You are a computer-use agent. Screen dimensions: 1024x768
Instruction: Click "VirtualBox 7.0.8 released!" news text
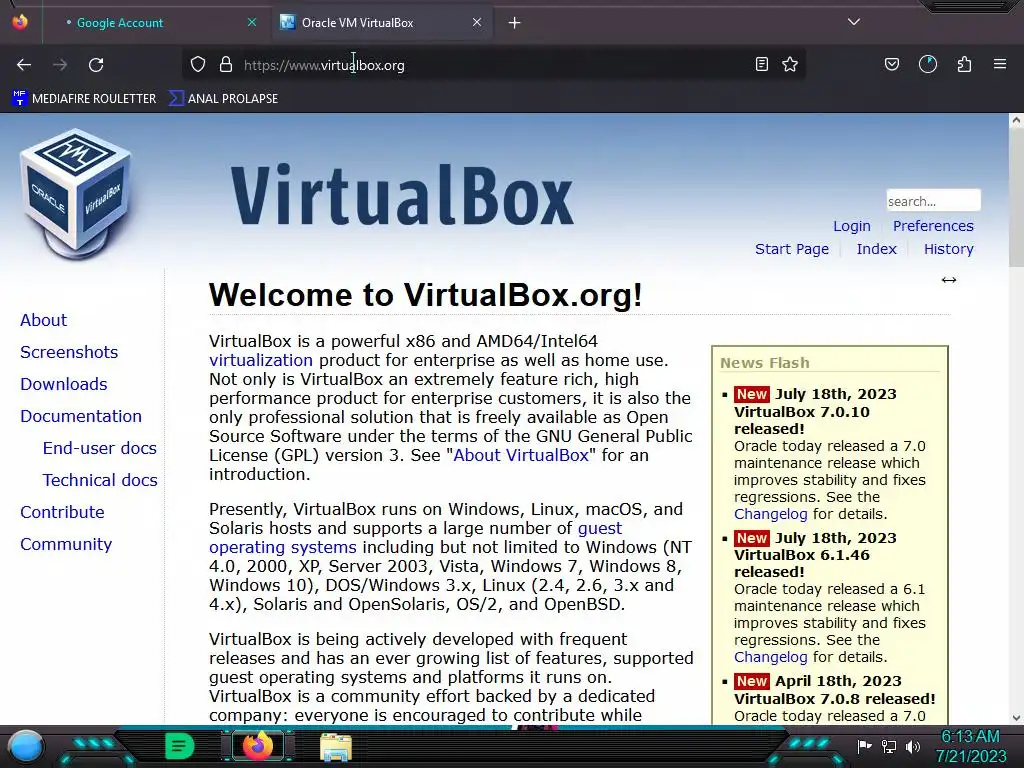pos(835,699)
